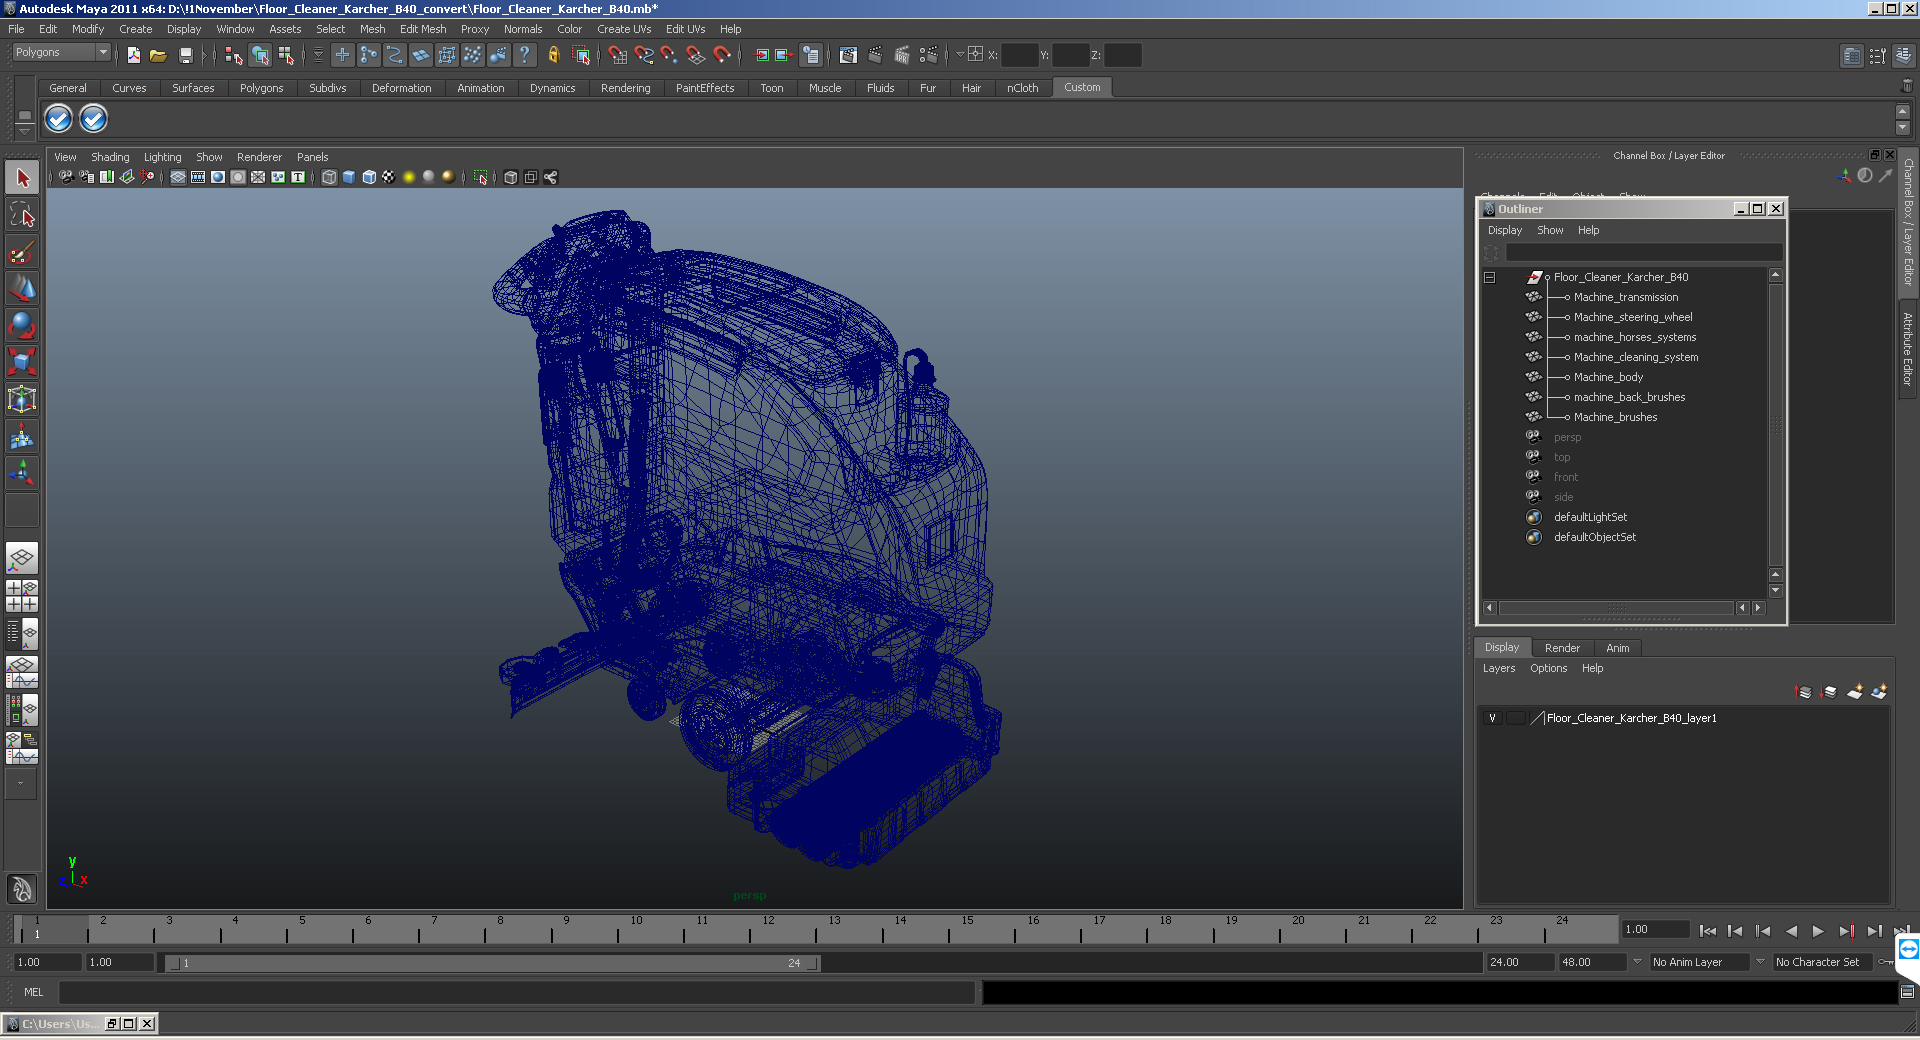
Task: Save the scene via the floppy icon
Action: [185, 56]
